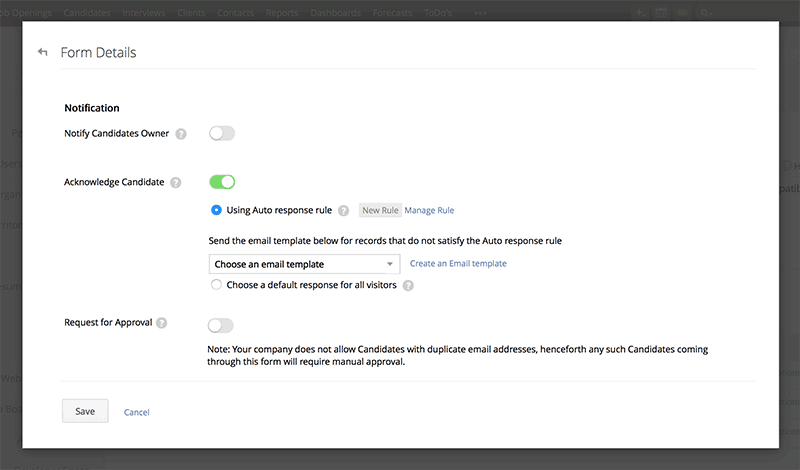Enable the Request for Approval toggle
The image size is (800, 470).
221,324
